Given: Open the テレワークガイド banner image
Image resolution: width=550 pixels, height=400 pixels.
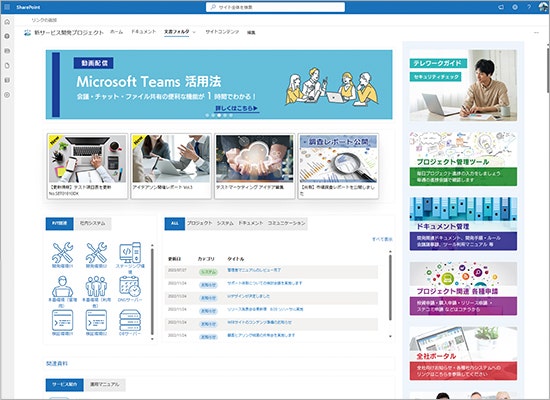Looking at the screenshot, I should (x=463, y=86).
